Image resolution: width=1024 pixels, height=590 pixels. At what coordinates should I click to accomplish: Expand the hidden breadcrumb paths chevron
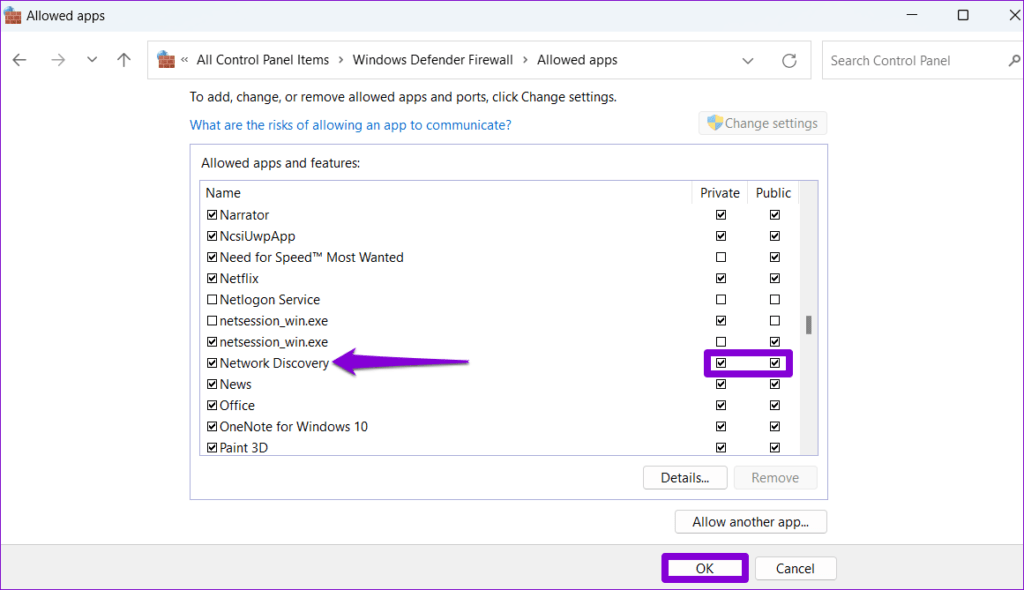pyautogui.click(x=187, y=60)
